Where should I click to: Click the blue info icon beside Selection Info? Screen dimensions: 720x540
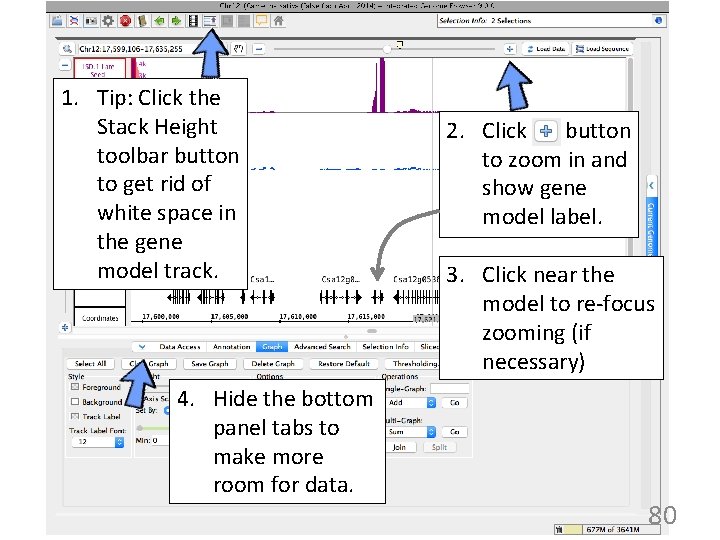click(658, 20)
